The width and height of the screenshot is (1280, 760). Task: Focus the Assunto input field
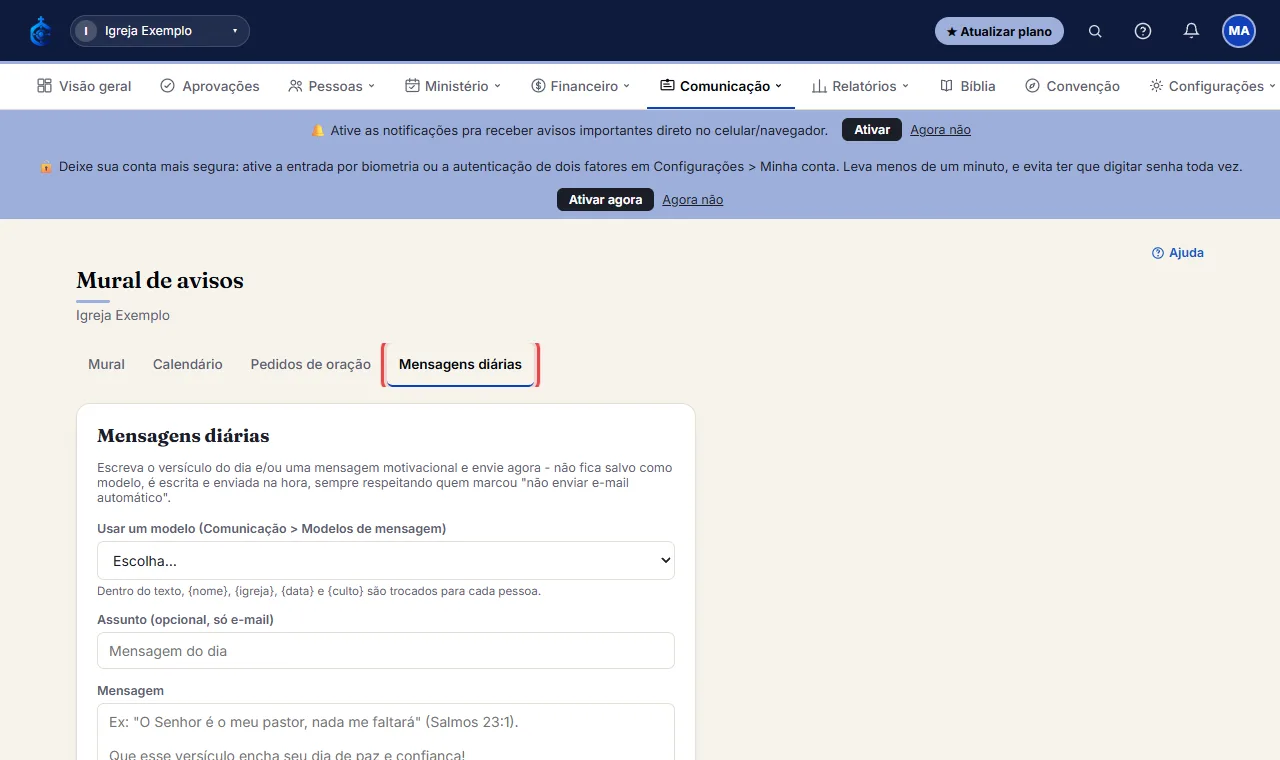click(386, 651)
